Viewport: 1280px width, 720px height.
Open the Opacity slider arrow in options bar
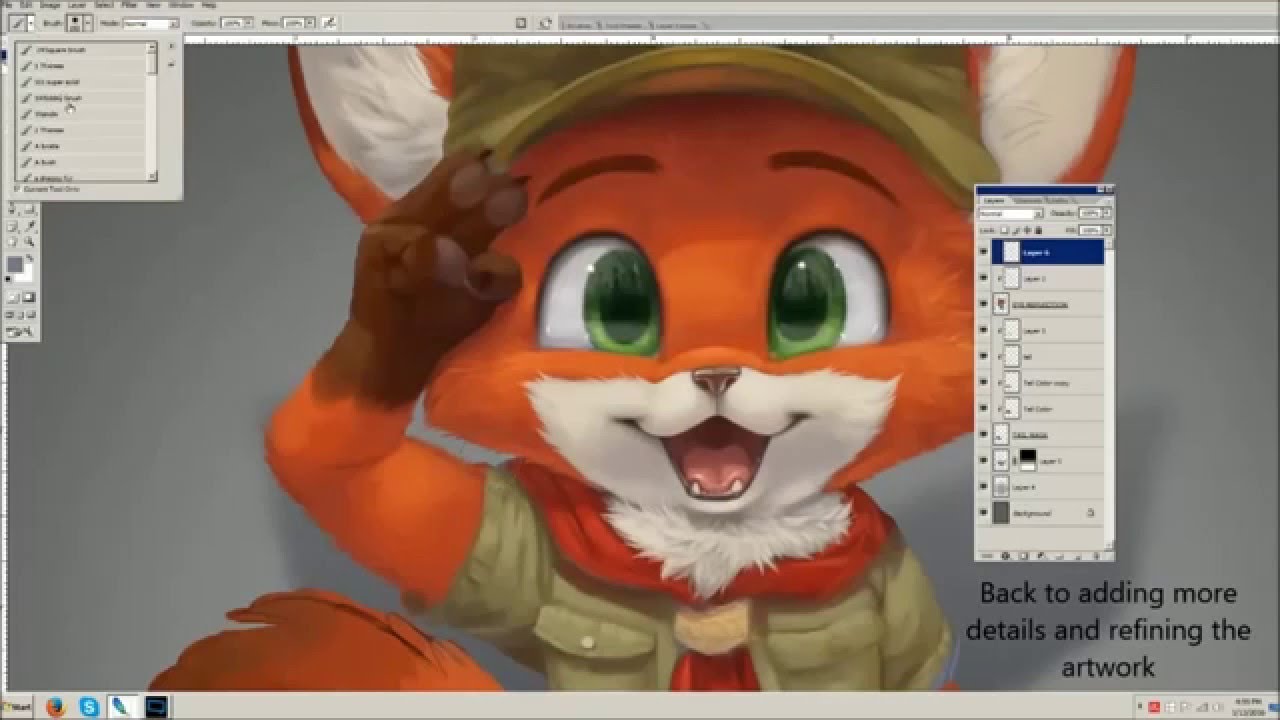coord(248,23)
